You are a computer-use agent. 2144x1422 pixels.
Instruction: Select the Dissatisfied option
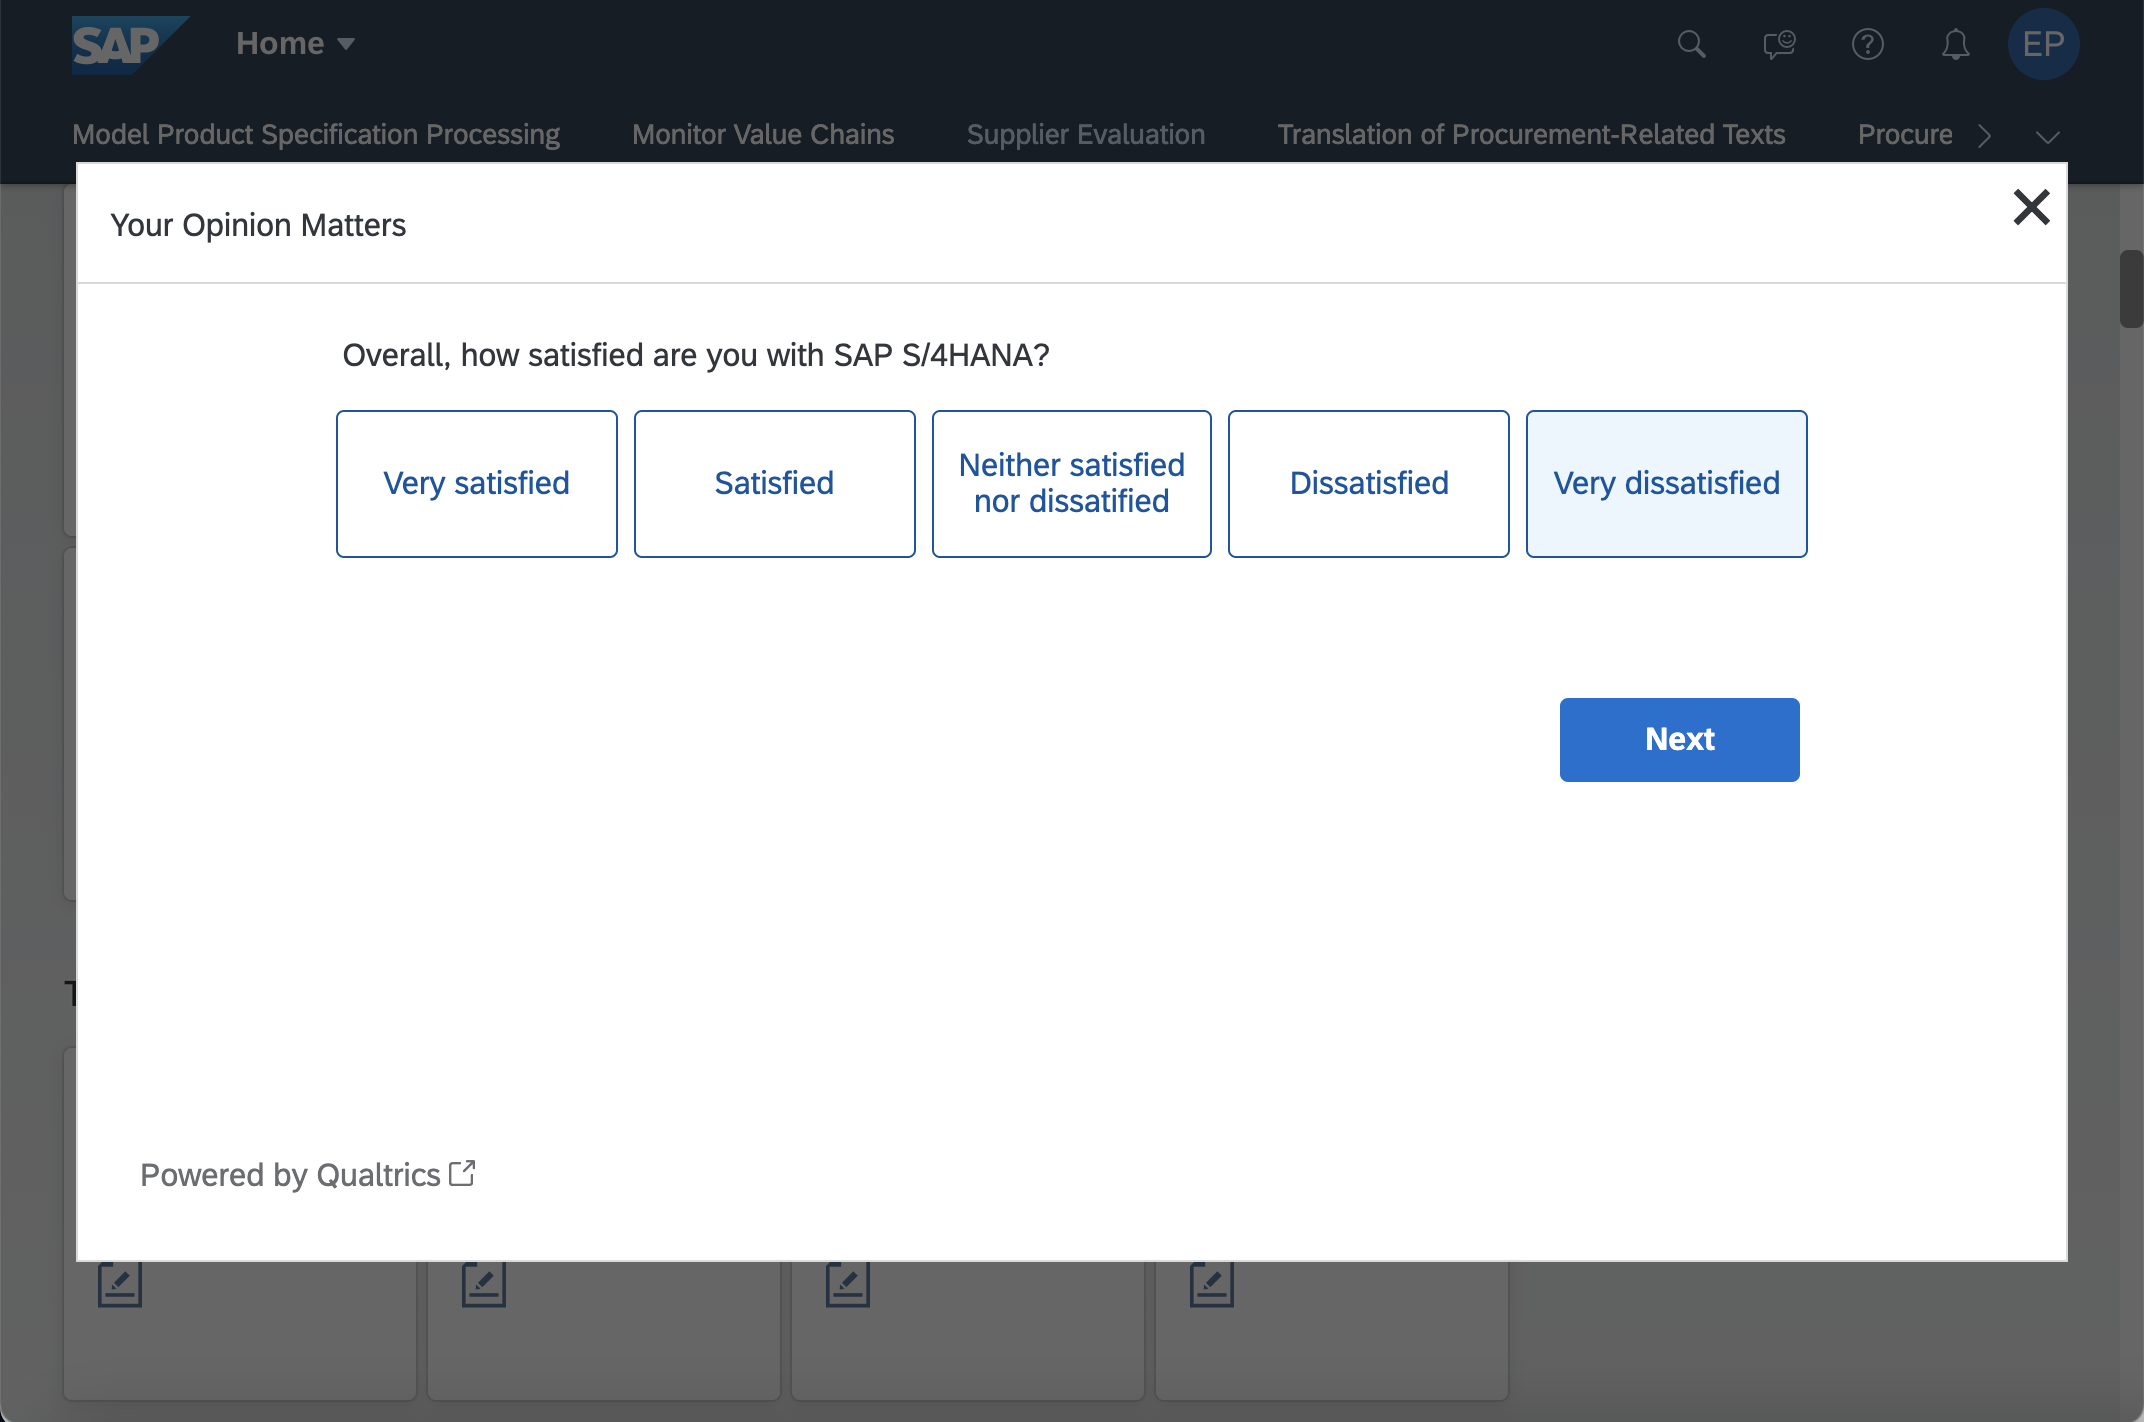[x=1369, y=484]
